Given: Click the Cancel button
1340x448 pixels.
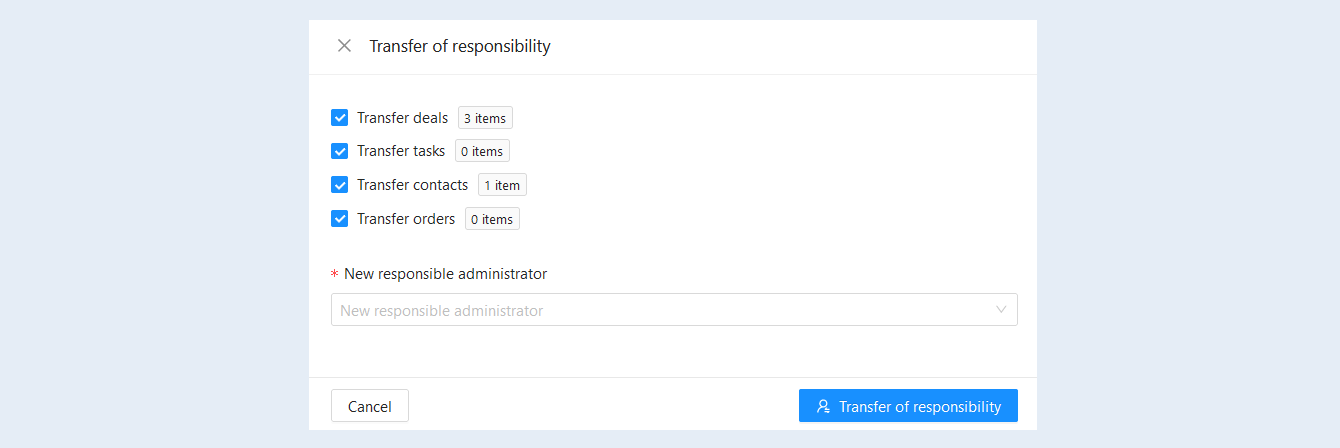Looking at the screenshot, I should [x=370, y=406].
